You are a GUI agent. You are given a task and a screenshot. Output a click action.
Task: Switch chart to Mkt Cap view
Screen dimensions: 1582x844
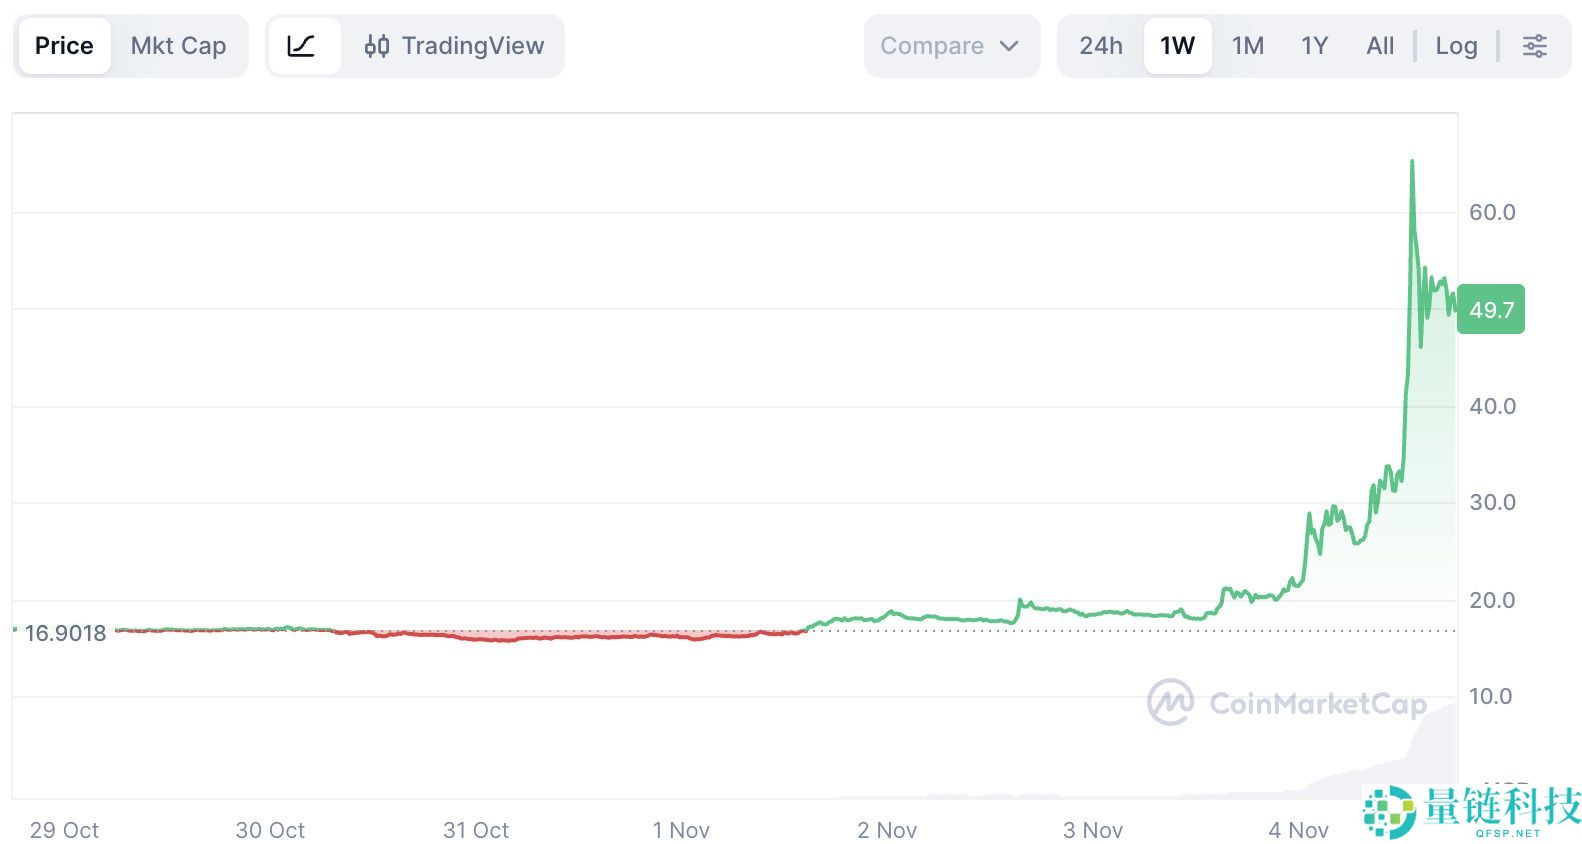pos(178,45)
